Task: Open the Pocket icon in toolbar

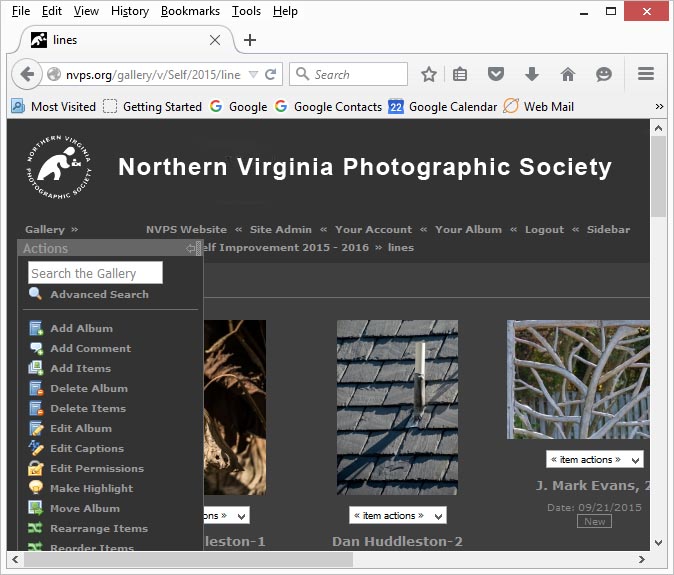Action: [x=495, y=75]
